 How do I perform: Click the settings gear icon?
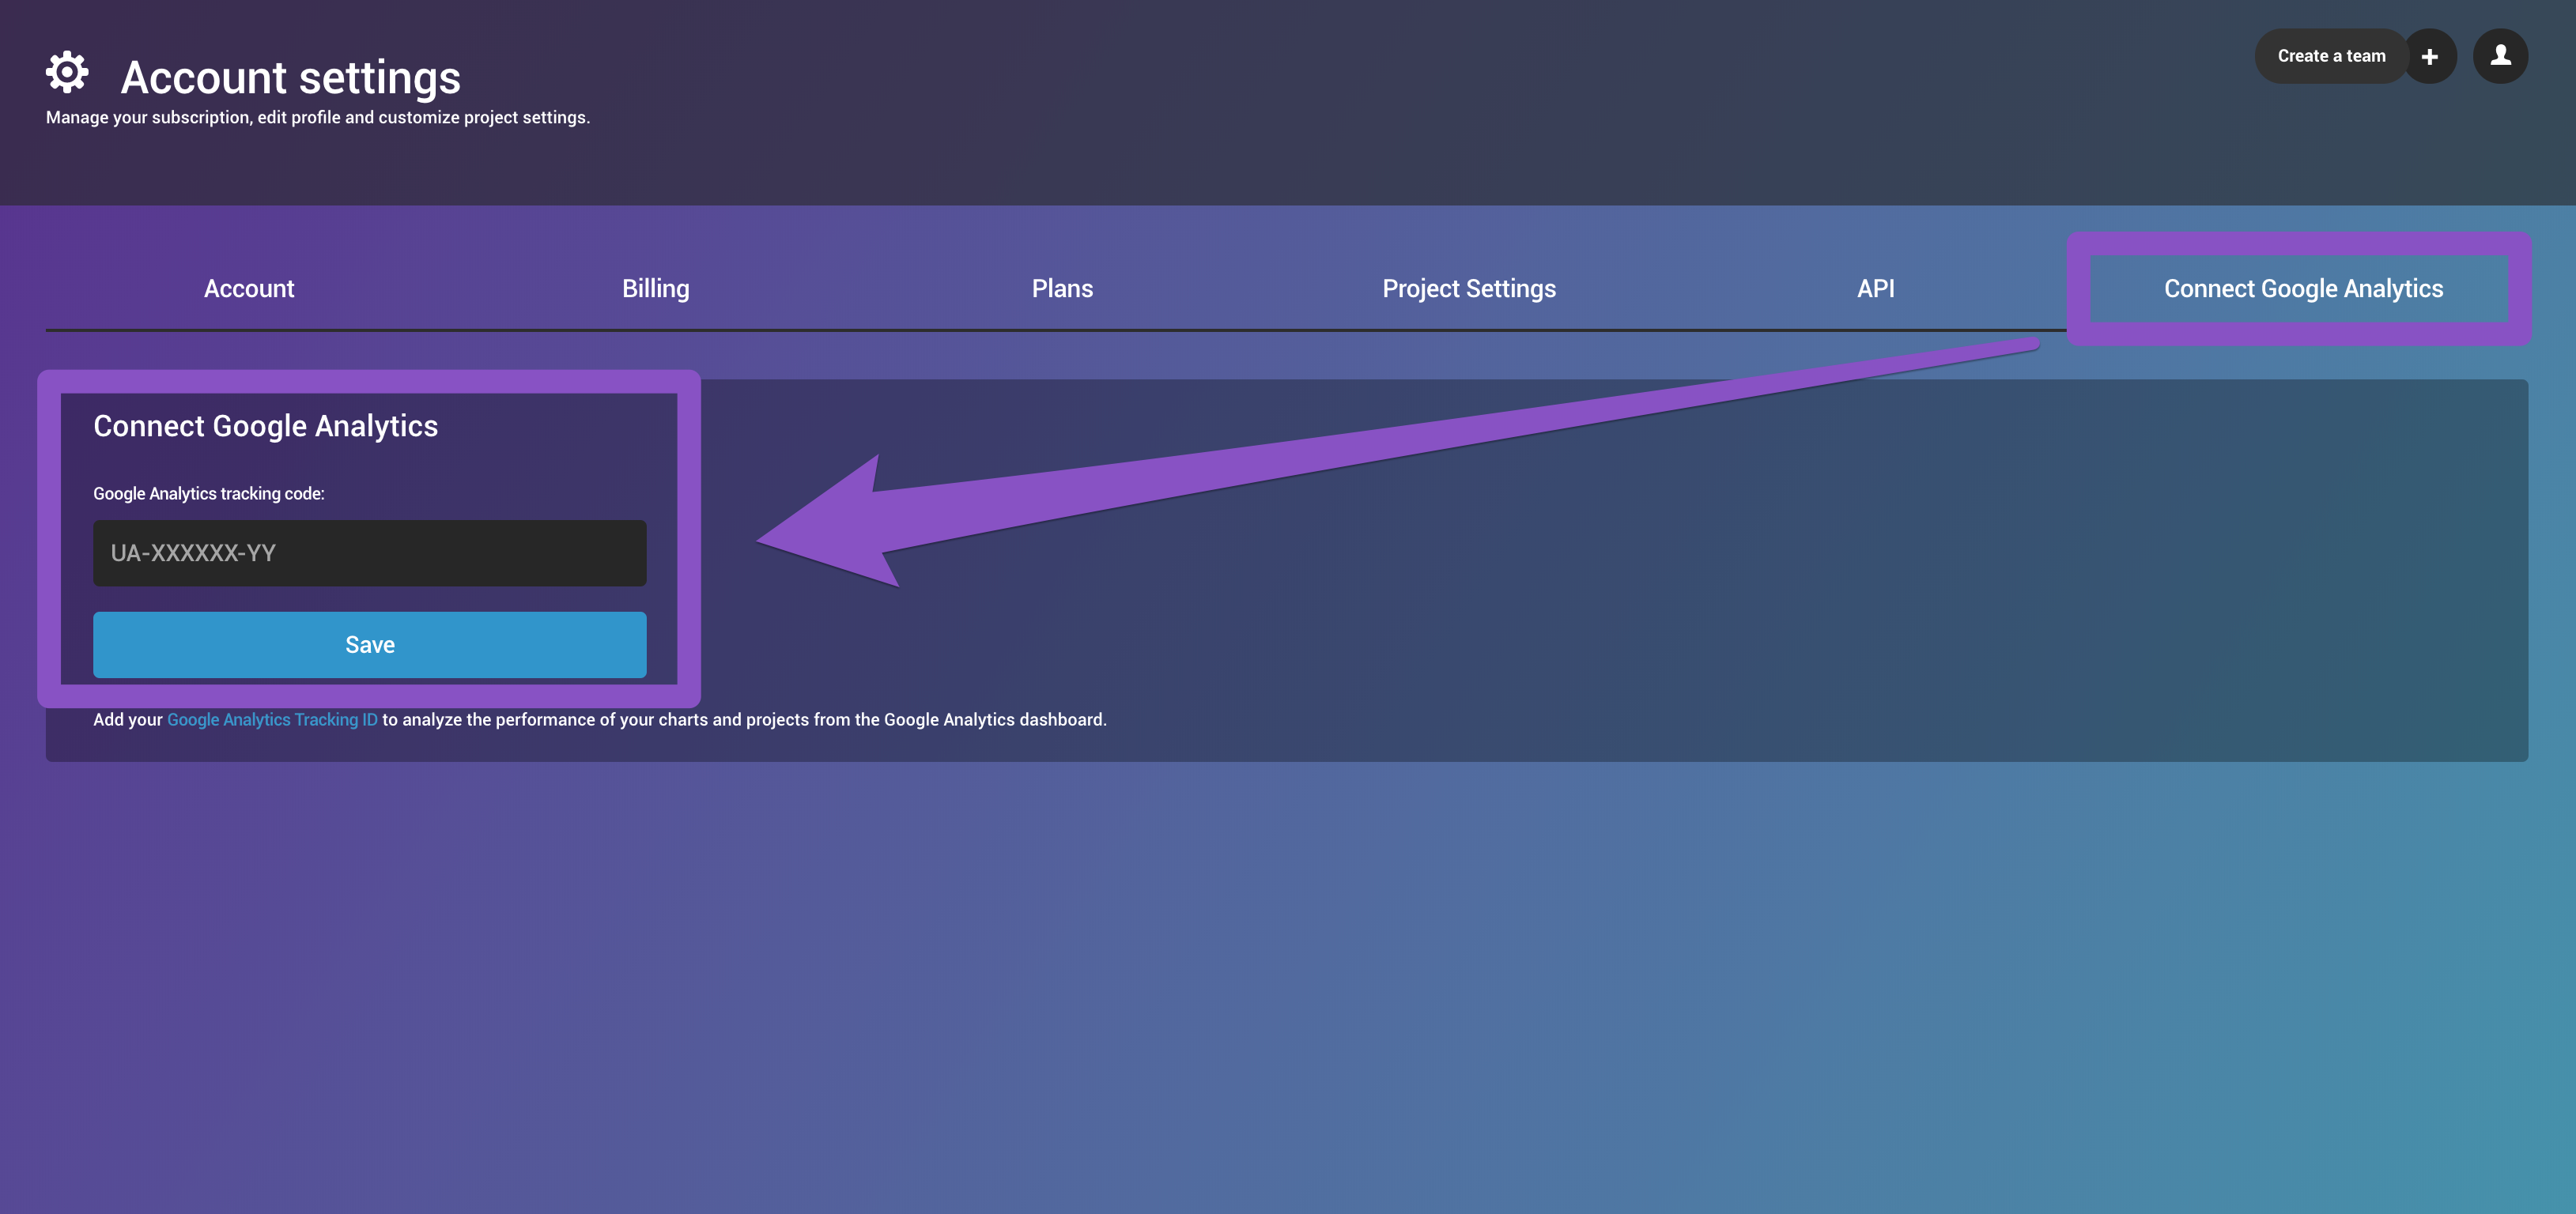pyautogui.click(x=67, y=72)
